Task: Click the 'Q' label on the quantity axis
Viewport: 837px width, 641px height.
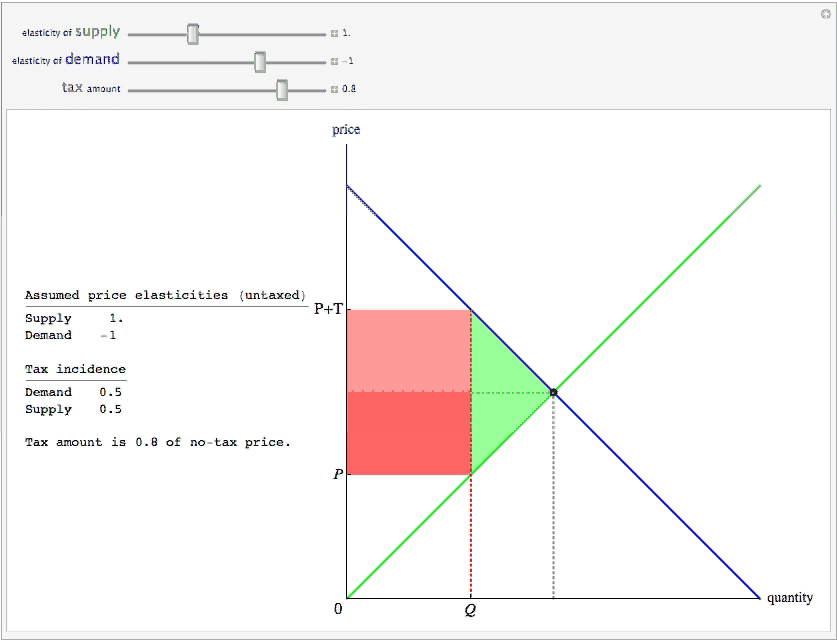Action: (x=470, y=610)
